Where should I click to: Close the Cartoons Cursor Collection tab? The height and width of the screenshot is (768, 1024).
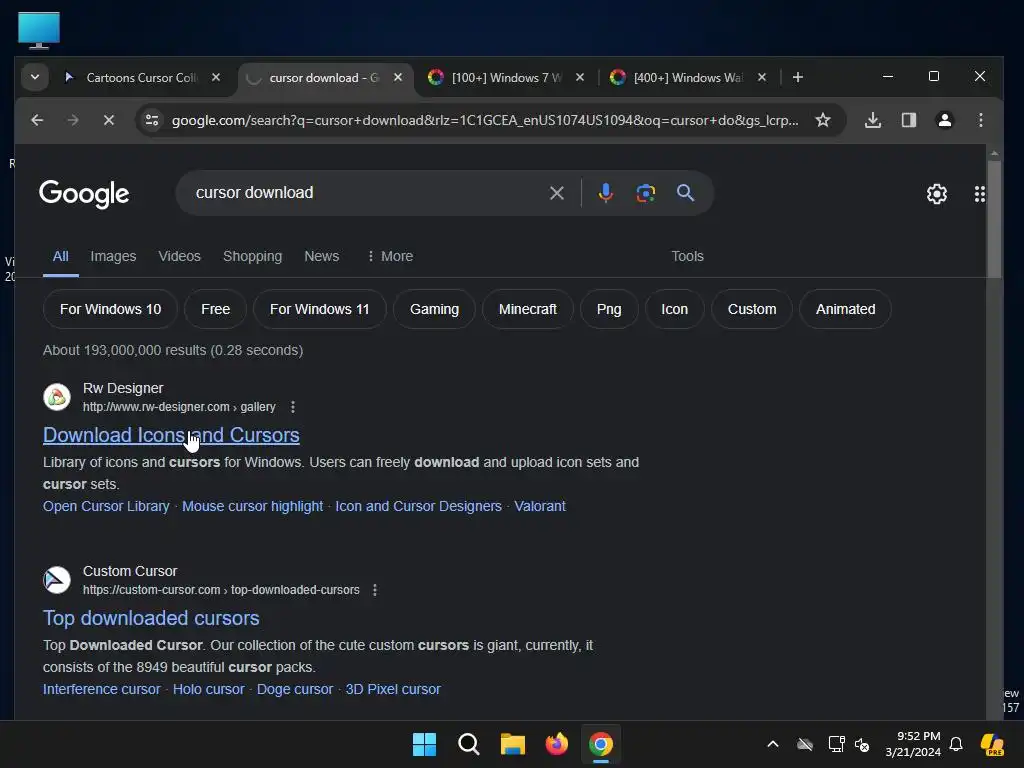click(x=216, y=78)
